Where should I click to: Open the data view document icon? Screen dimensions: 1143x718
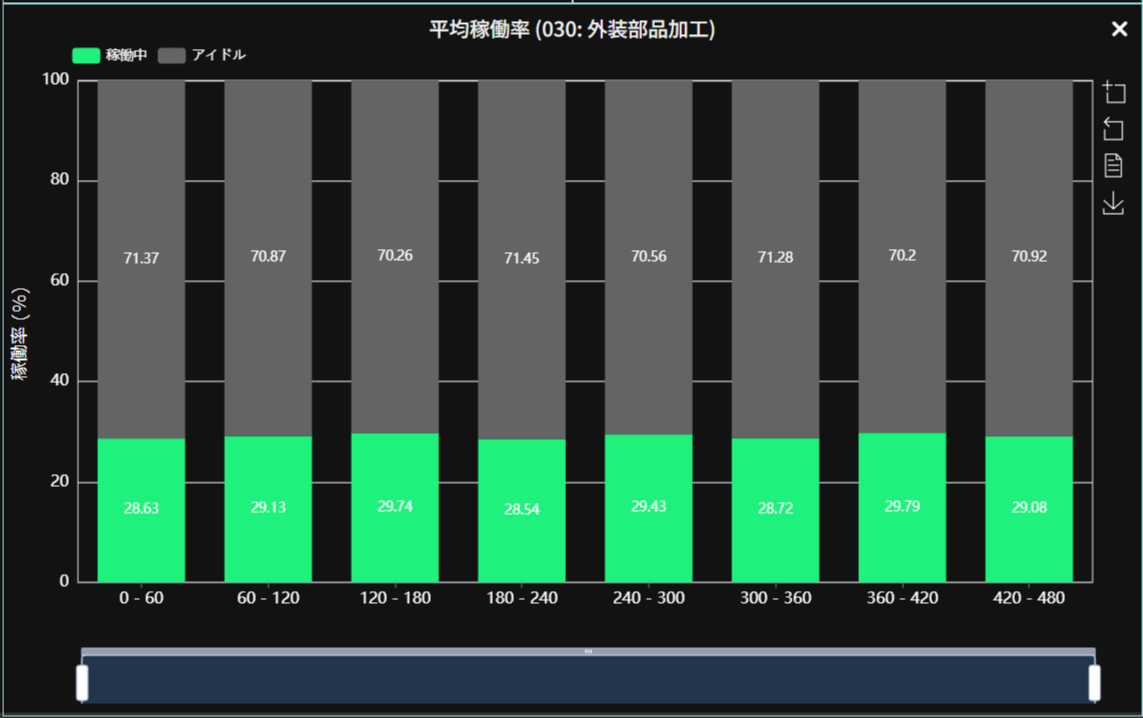coord(1113,166)
